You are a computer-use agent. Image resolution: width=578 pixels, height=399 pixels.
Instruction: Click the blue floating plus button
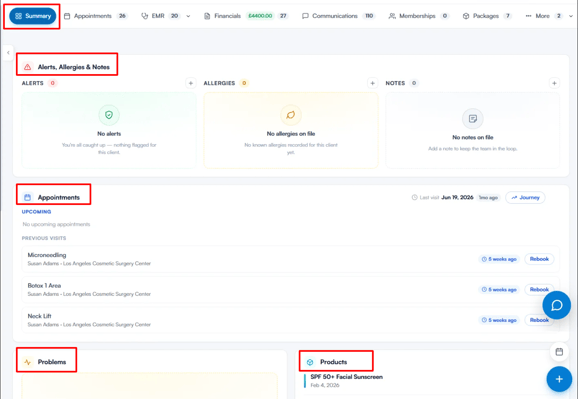(x=559, y=379)
